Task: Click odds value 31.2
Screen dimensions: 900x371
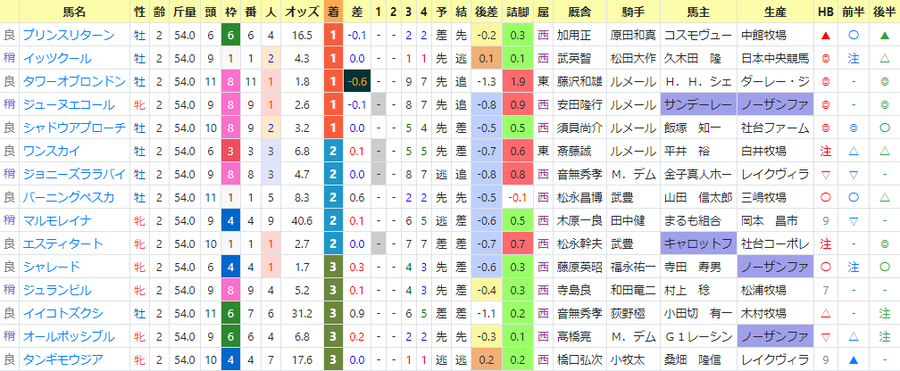Action: [x=301, y=313]
